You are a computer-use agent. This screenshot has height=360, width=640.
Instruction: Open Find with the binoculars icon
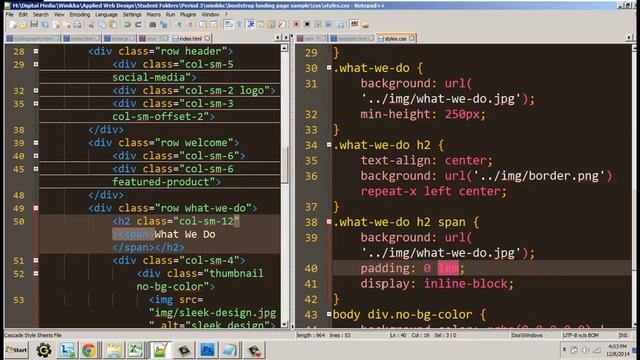click(x=153, y=24)
